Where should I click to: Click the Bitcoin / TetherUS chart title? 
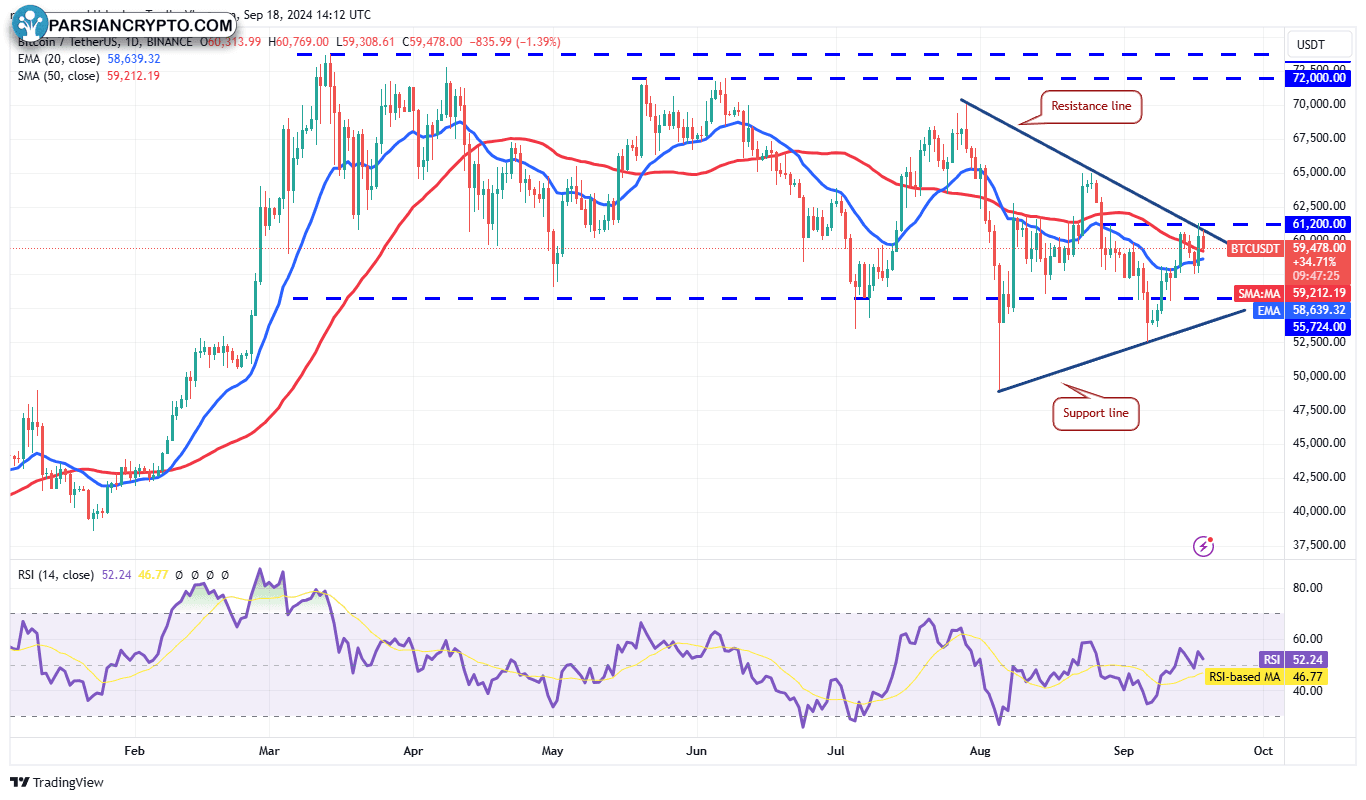click(x=103, y=42)
